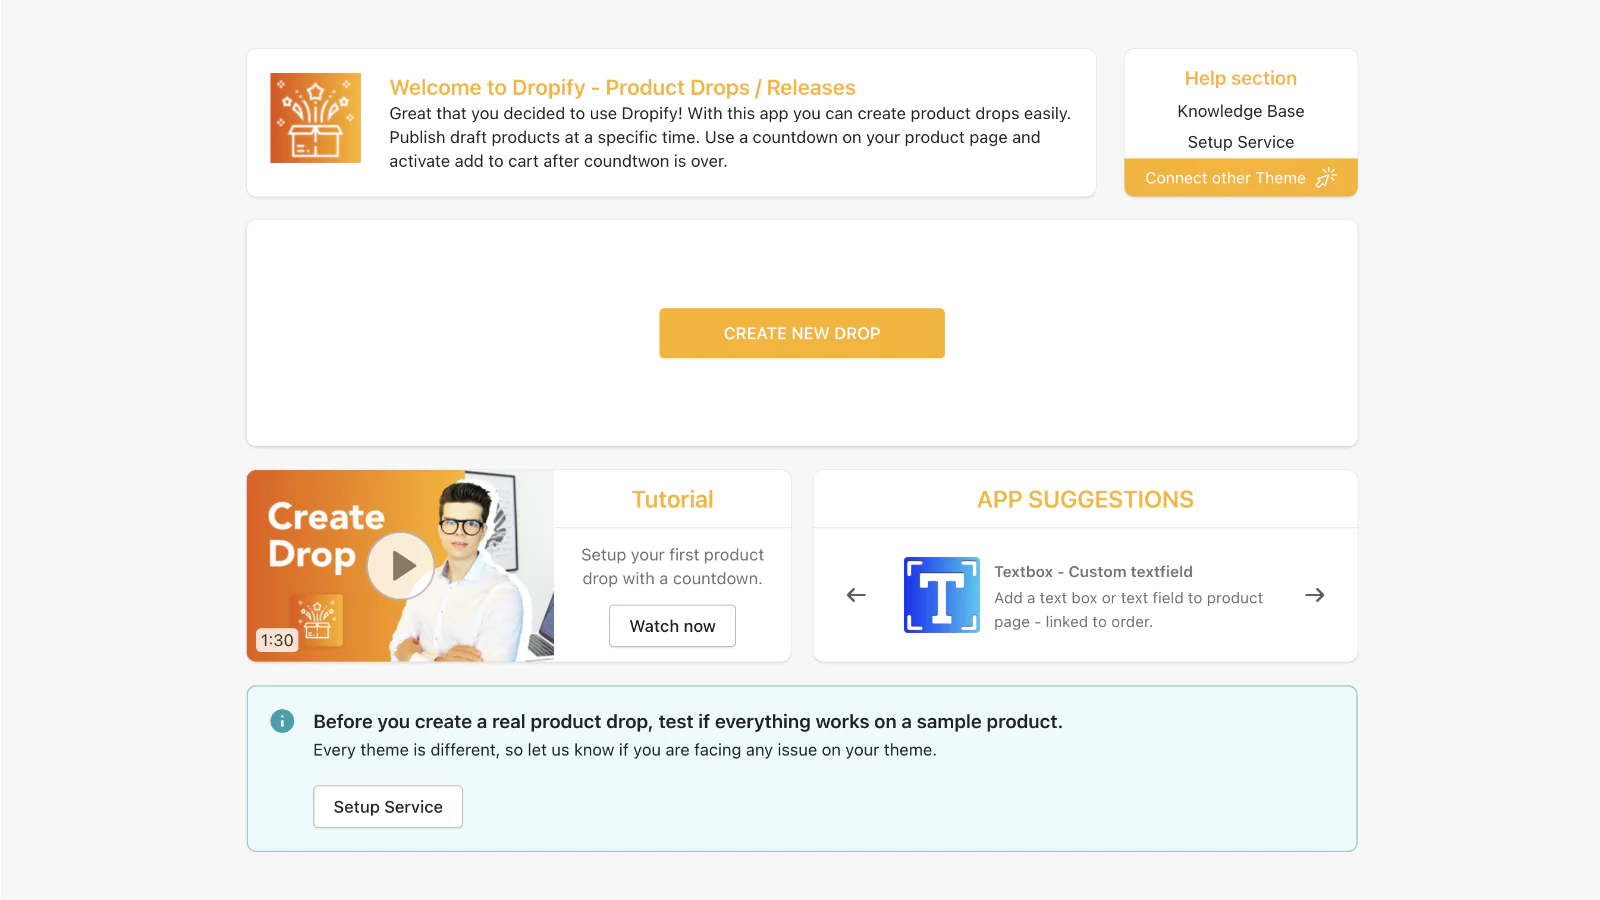Image resolution: width=1600 pixels, height=900 pixels.
Task: Click the info icon in the blue banner
Action: coord(282,721)
